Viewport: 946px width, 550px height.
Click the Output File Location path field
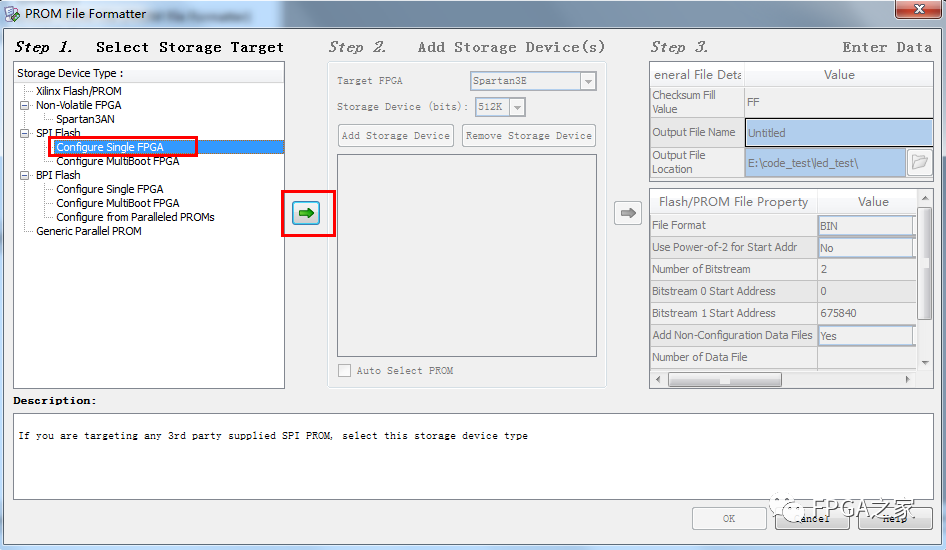click(x=825, y=162)
